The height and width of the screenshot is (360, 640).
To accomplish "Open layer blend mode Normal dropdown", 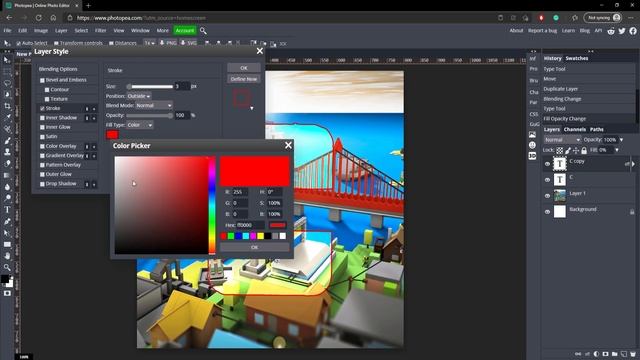I will click(562, 140).
